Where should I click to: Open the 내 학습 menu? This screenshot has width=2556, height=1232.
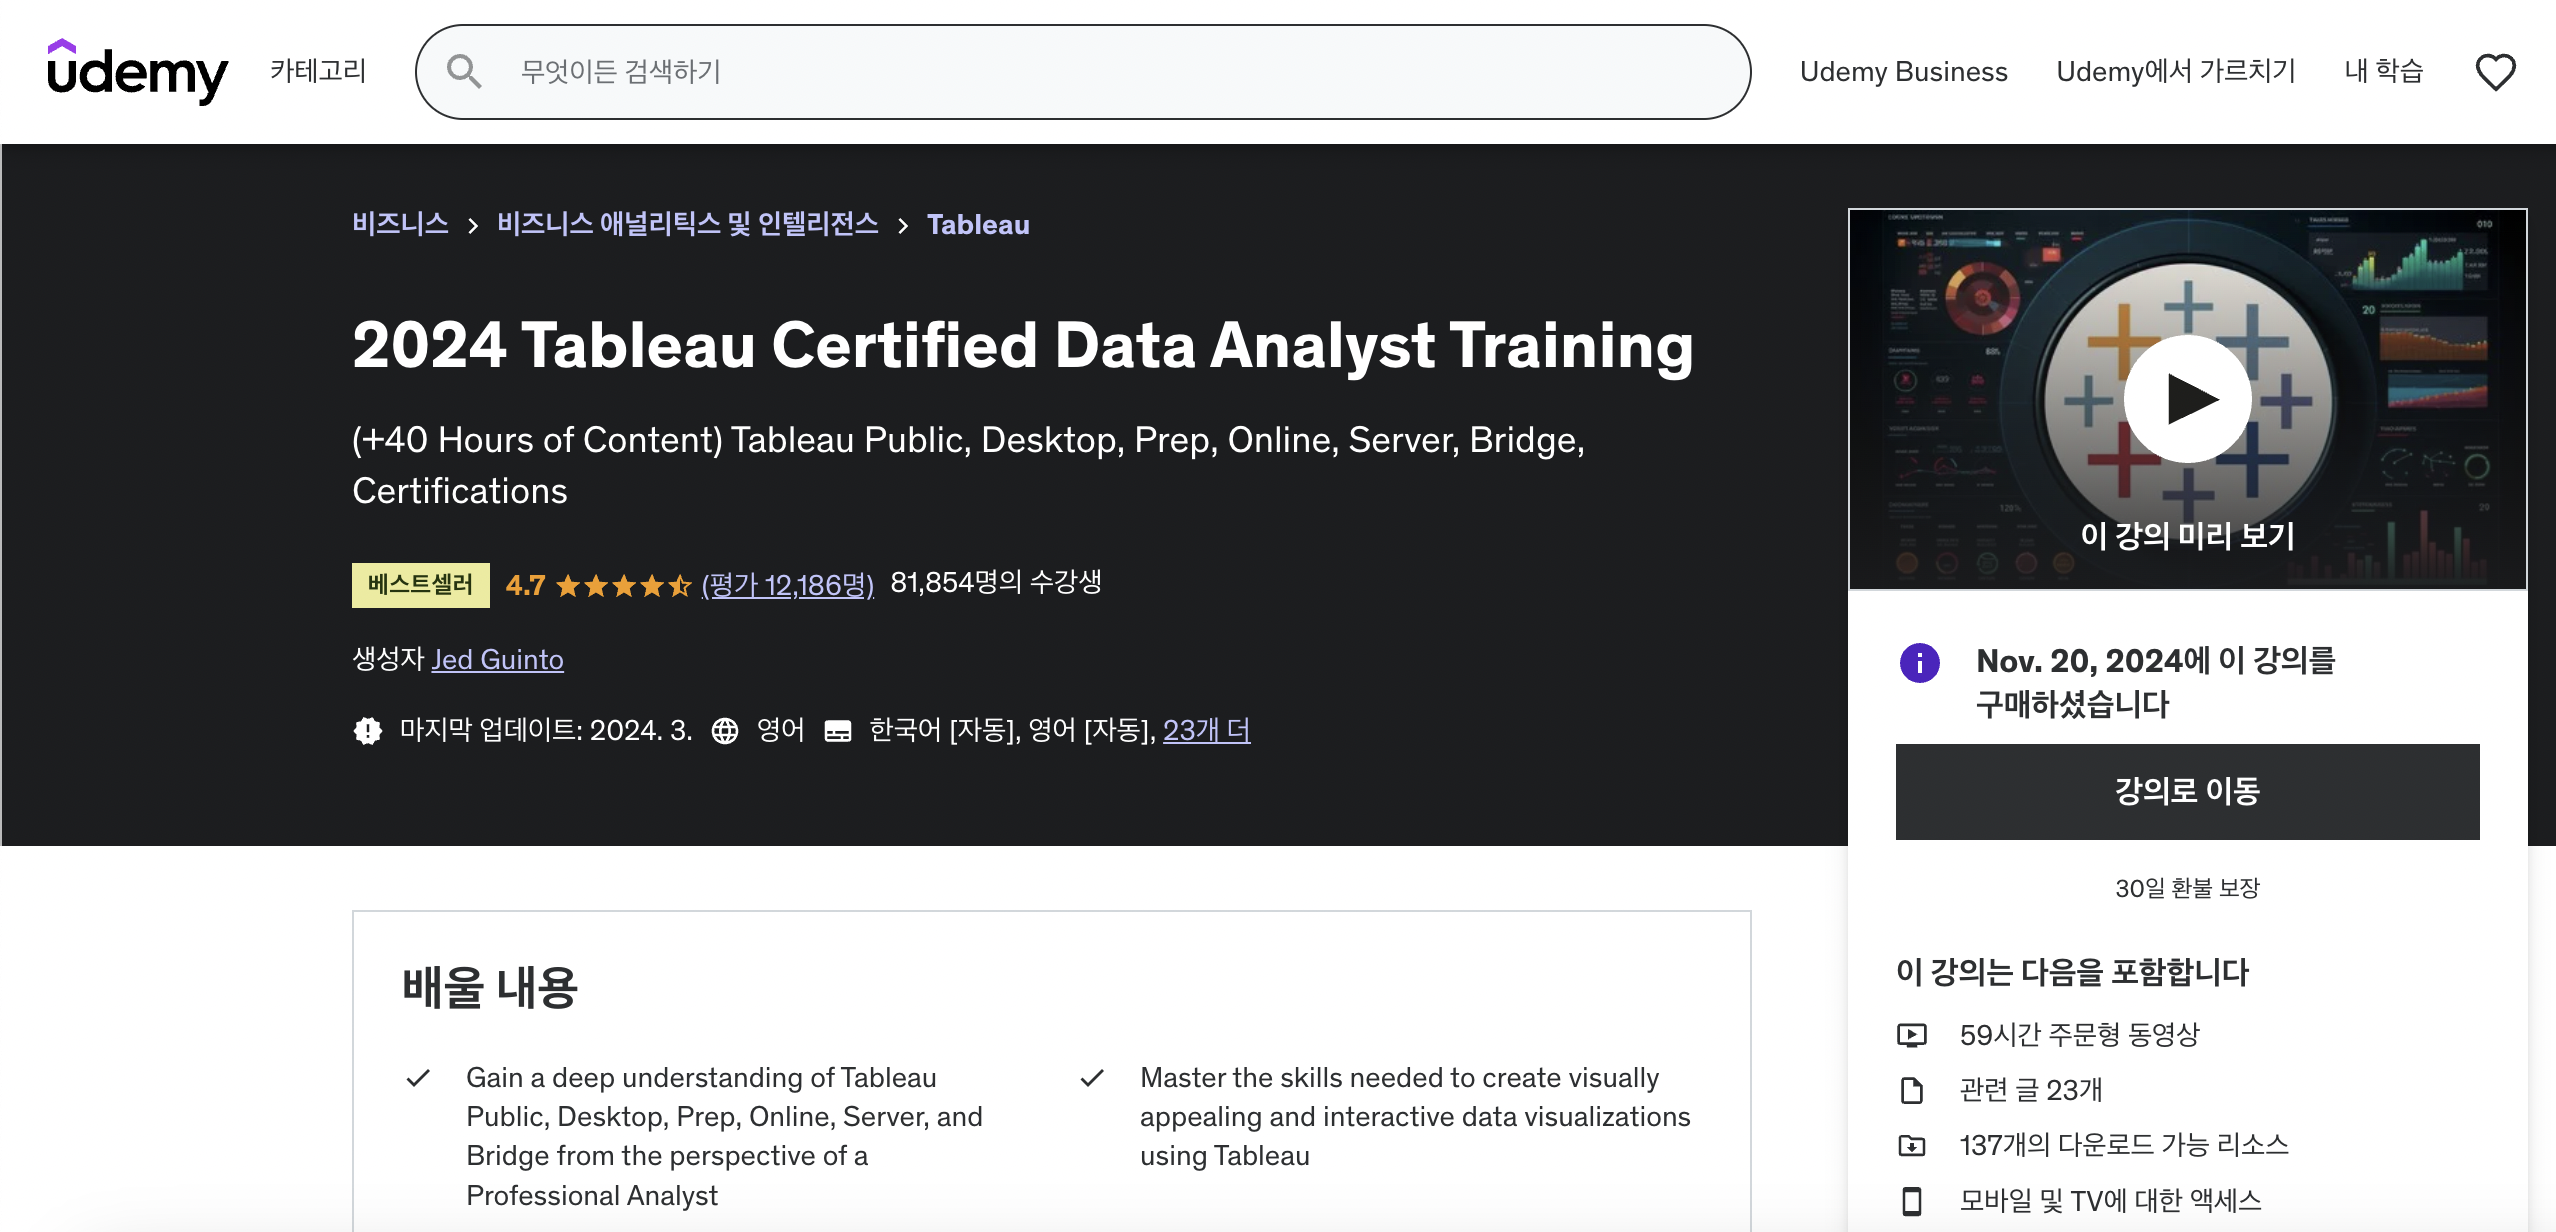point(2384,71)
